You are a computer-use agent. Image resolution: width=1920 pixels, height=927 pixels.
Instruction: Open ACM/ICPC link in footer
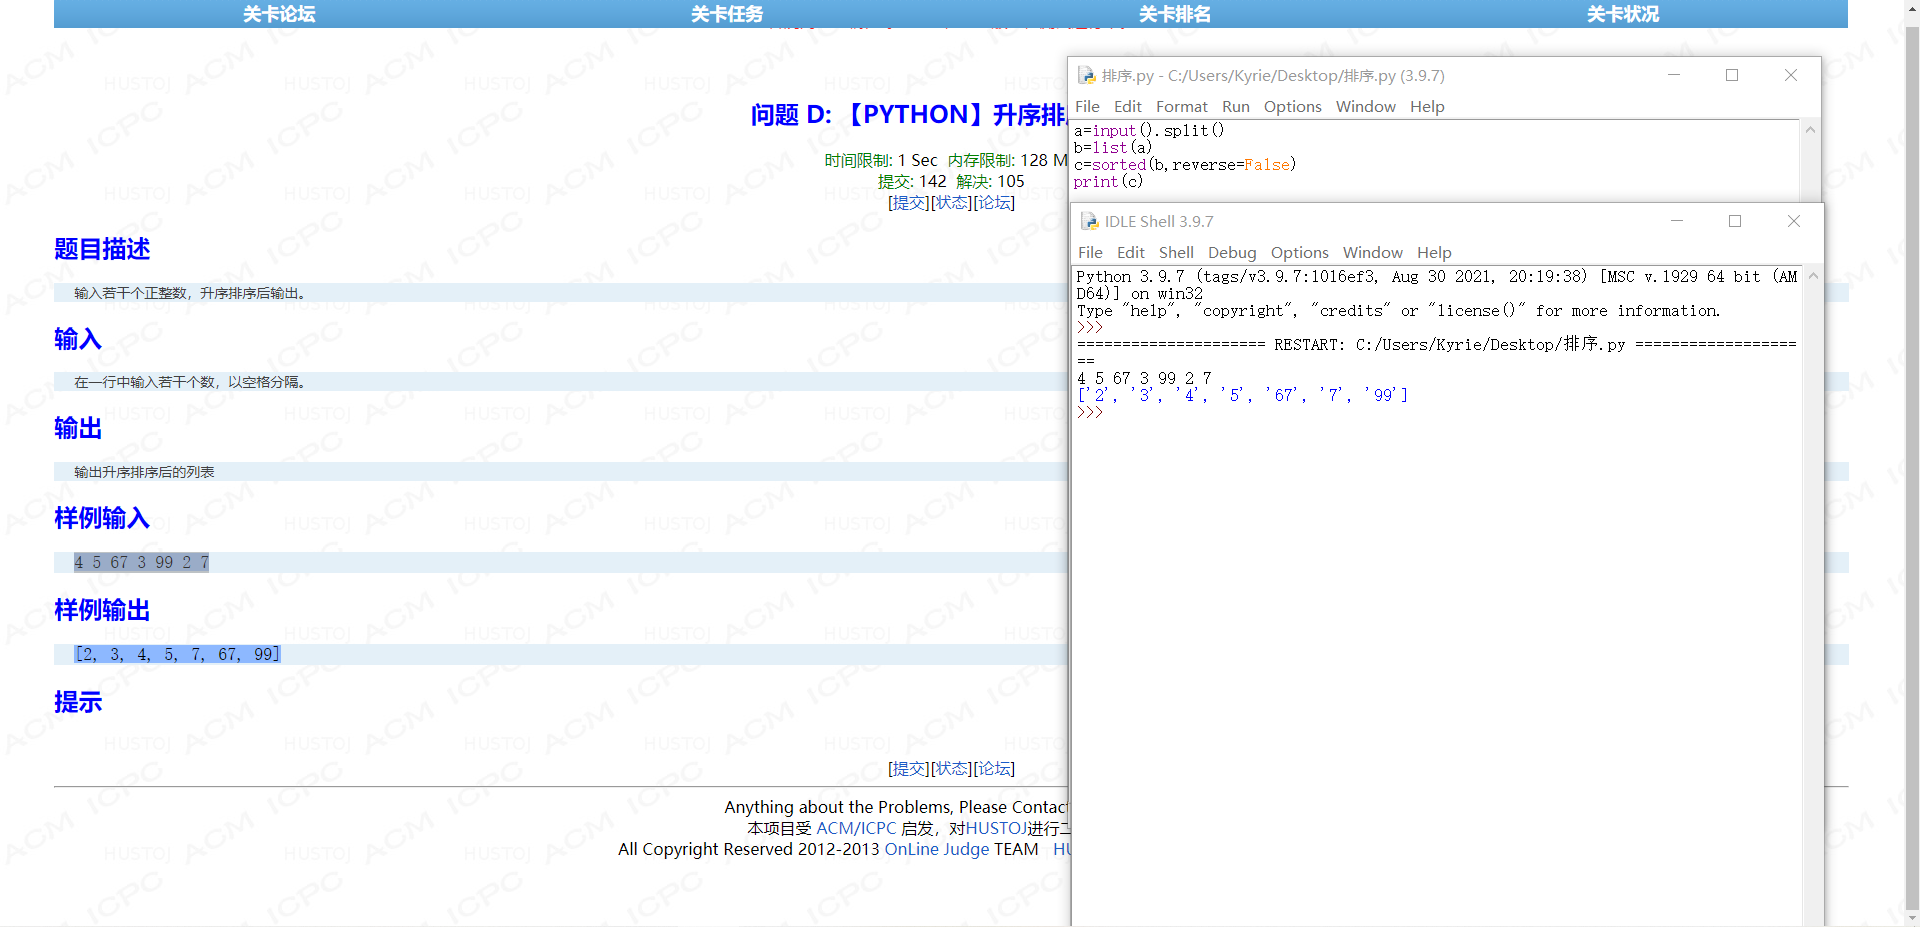pos(856,829)
